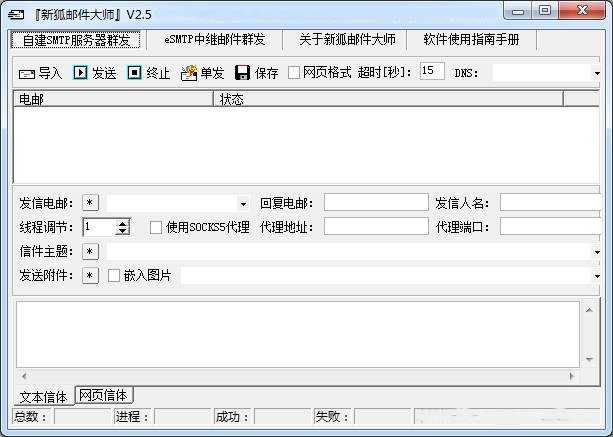613x437 pixels.
Task: Click the 电邮 column header
Action: (113, 99)
